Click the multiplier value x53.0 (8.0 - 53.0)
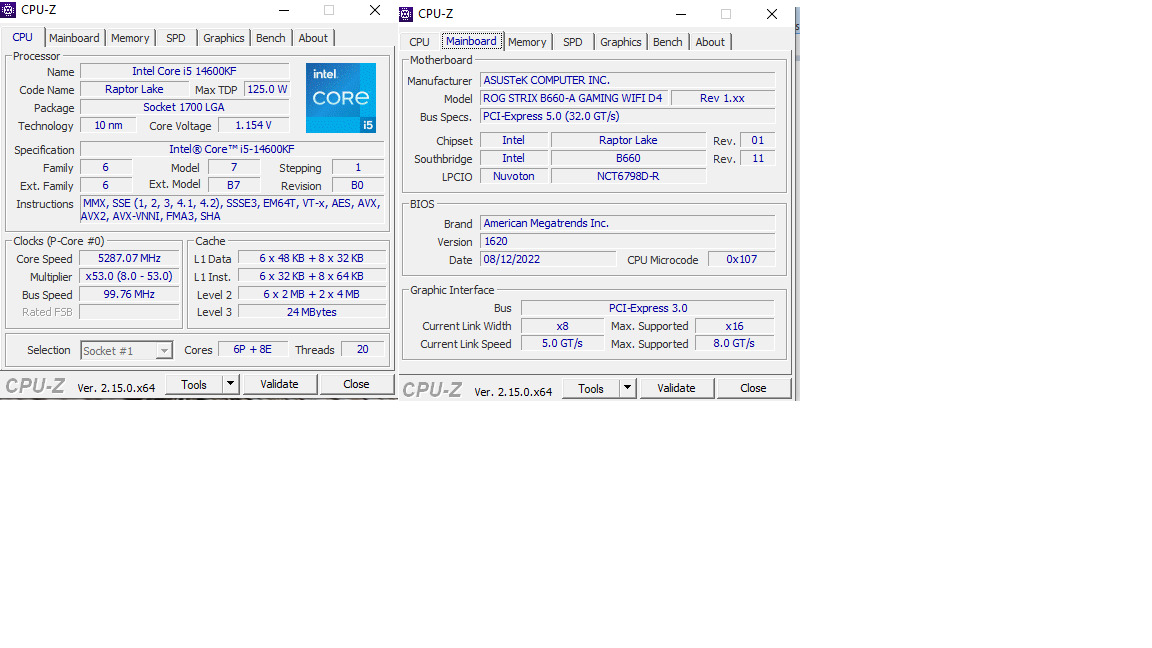The height and width of the screenshot is (648, 1152). (x=129, y=276)
